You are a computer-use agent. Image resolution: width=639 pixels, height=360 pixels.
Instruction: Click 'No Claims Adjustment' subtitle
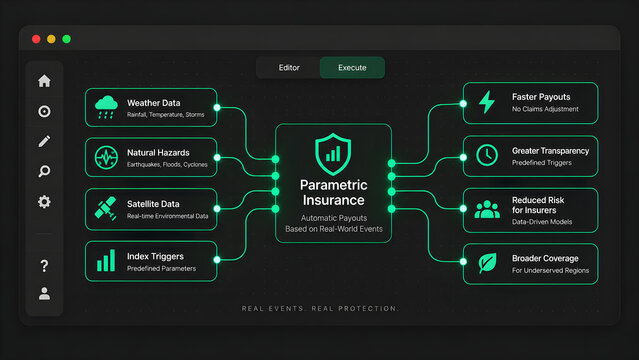point(545,109)
